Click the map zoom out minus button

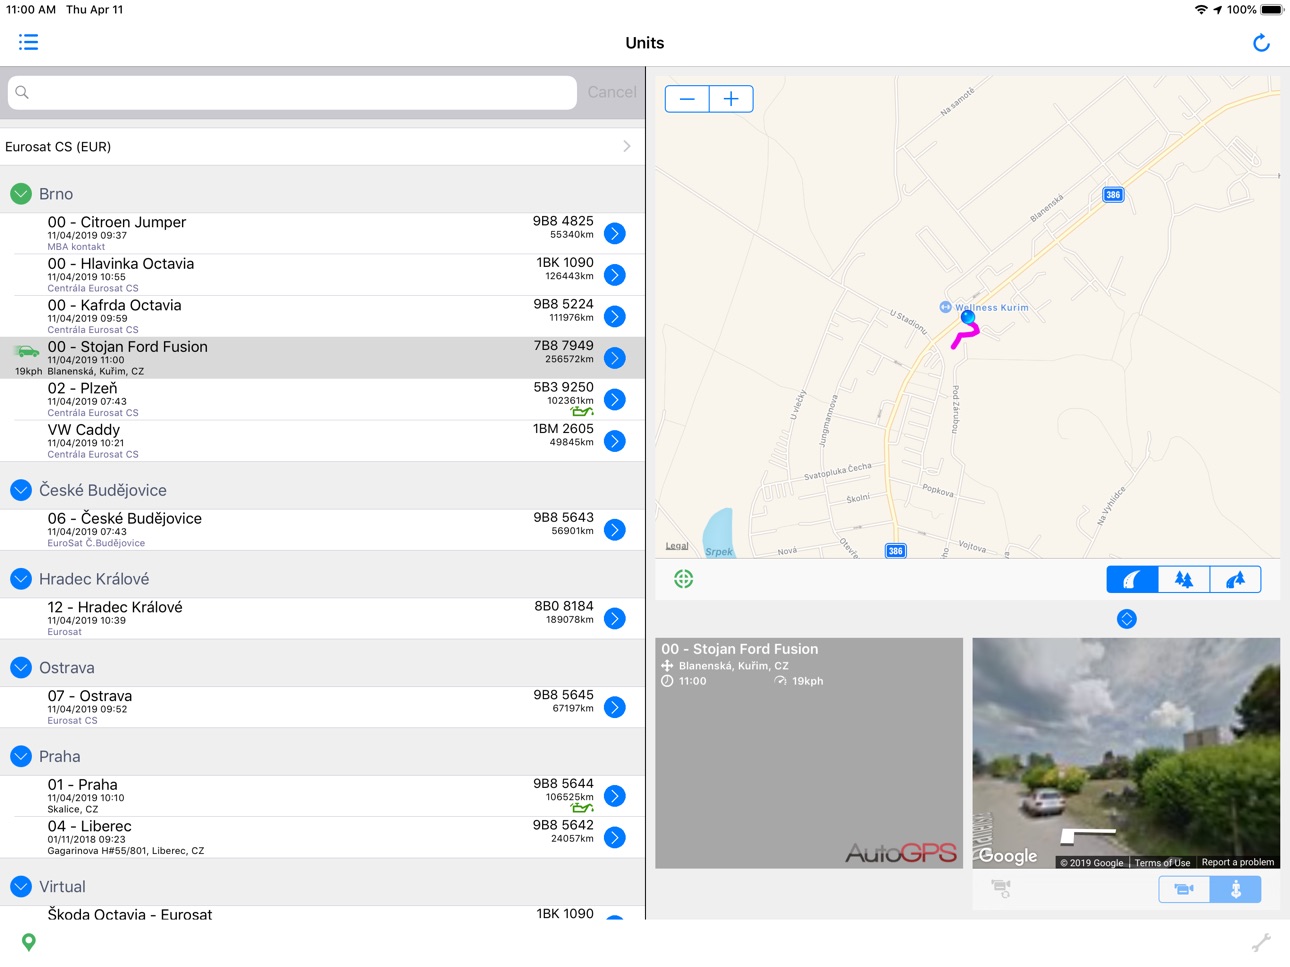687,99
